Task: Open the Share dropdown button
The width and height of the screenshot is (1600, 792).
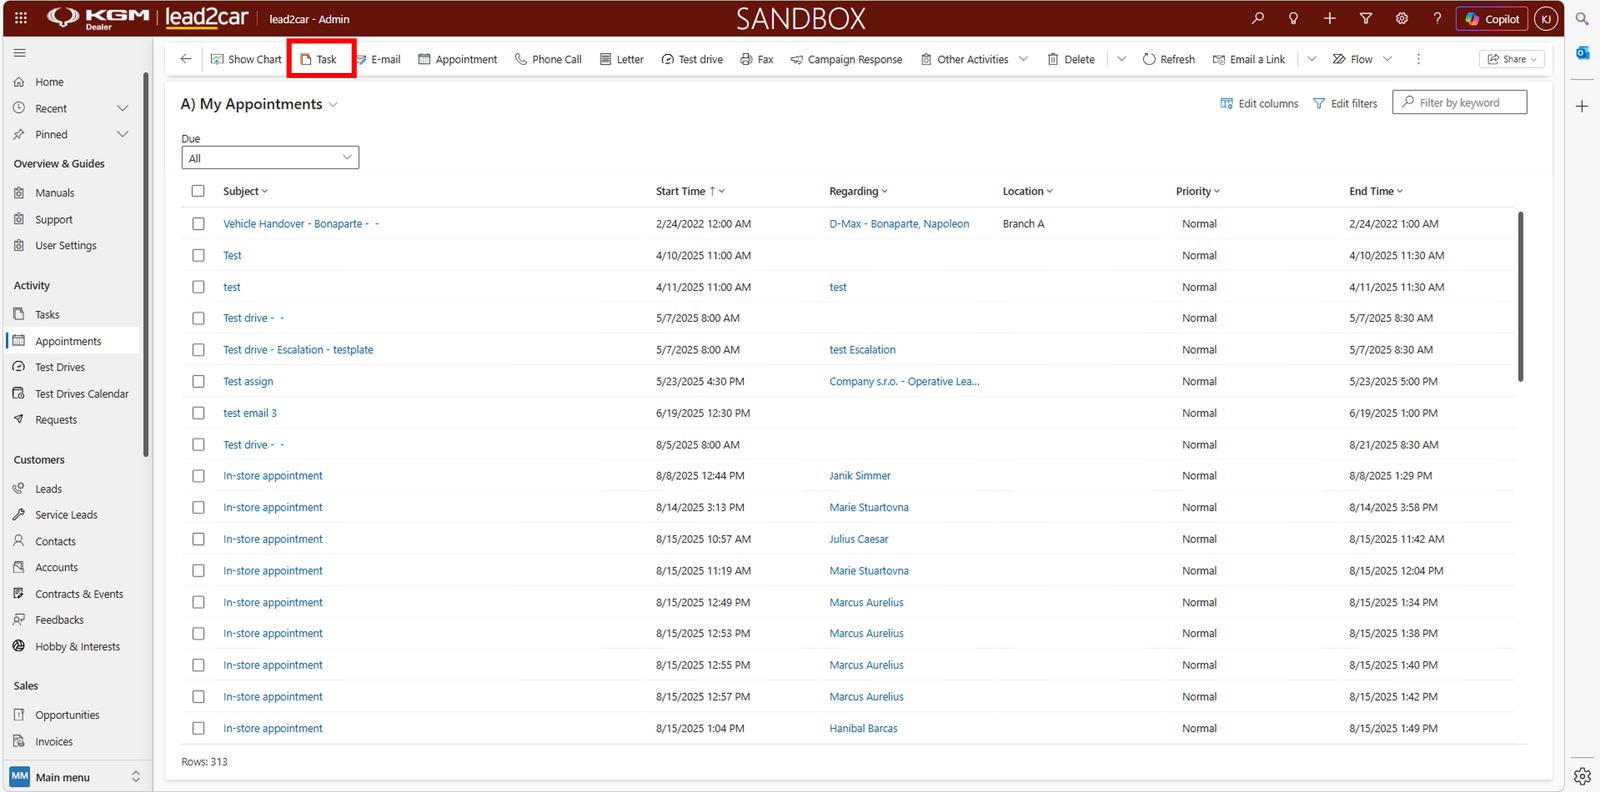Action: (x=1512, y=59)
